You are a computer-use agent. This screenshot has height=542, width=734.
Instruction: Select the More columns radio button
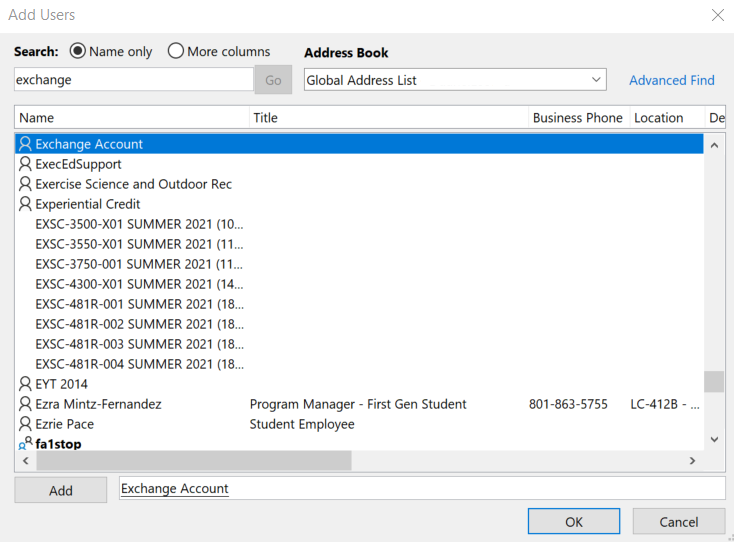pyautogui.click(x=176, y=51)
